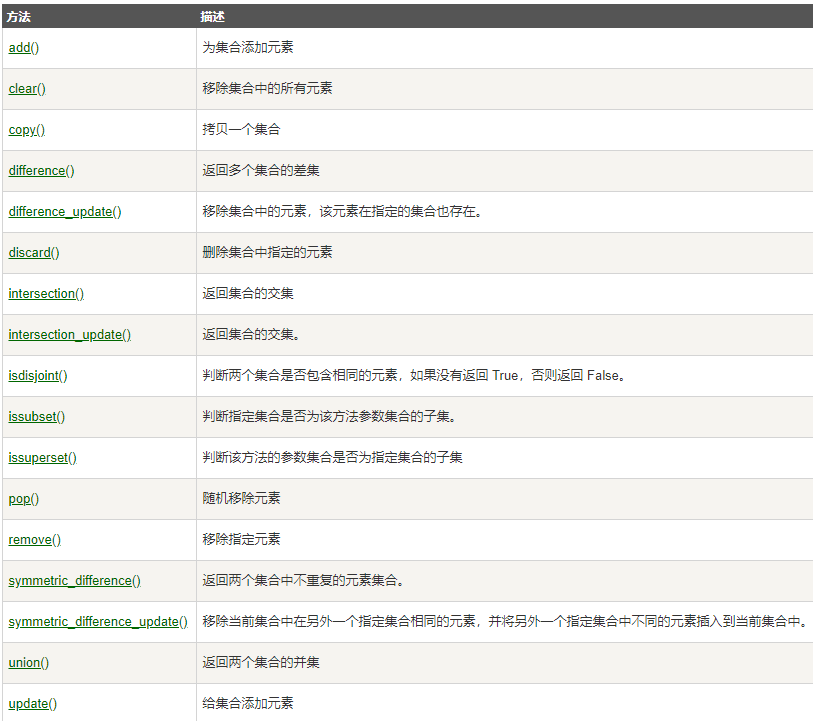The height and width of the screenshot is (721, 813).
Task: Go to the difference_update() link
Action: pos(65,212)
